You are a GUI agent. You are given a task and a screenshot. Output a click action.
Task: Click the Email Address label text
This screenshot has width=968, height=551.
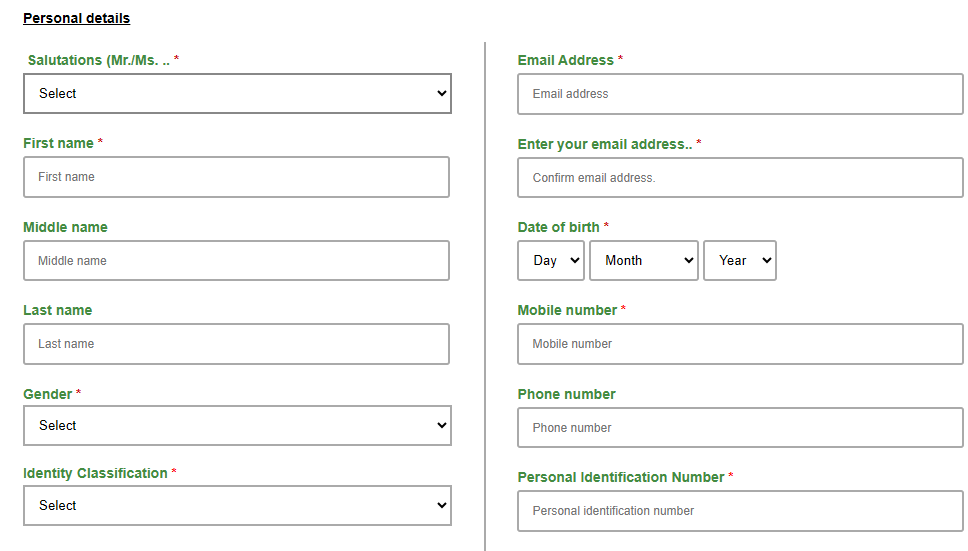(565, 60)
